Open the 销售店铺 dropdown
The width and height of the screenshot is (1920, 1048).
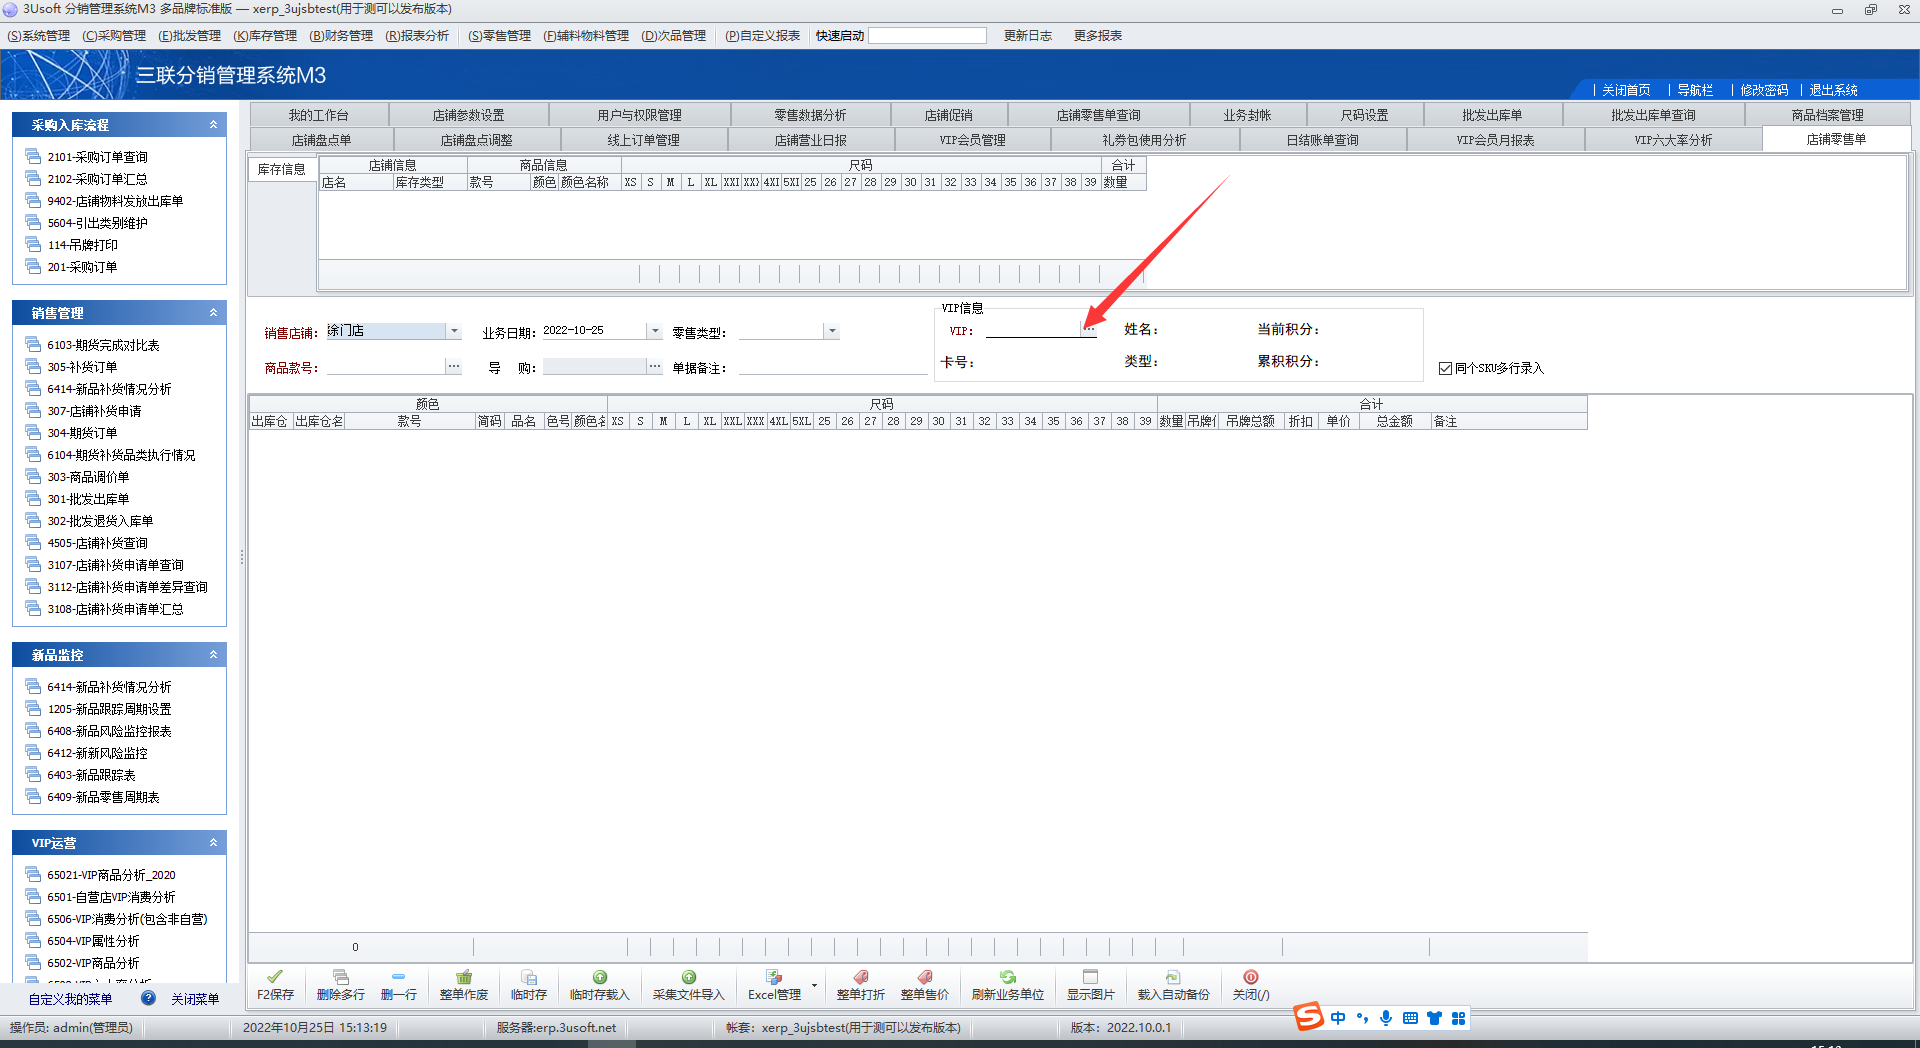454,331
